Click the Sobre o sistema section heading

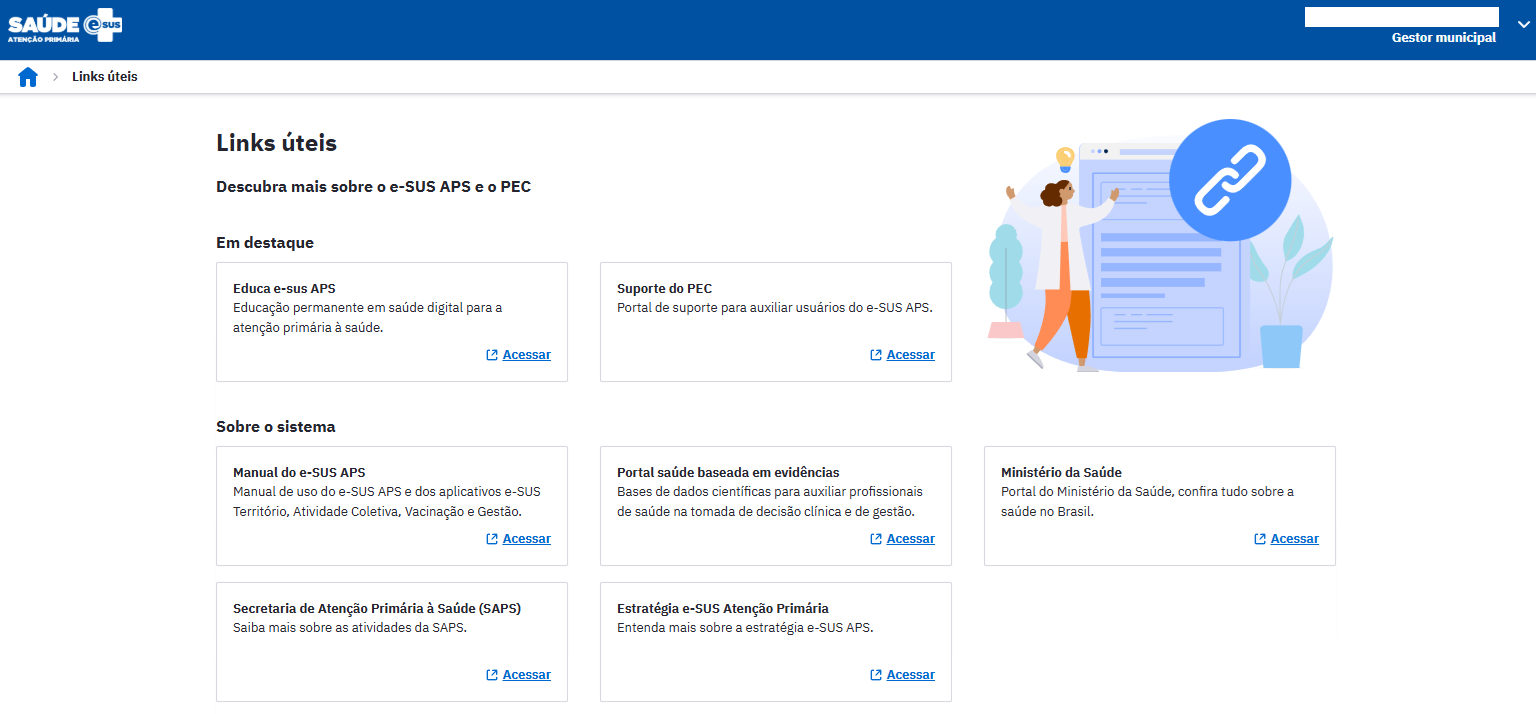276,427
